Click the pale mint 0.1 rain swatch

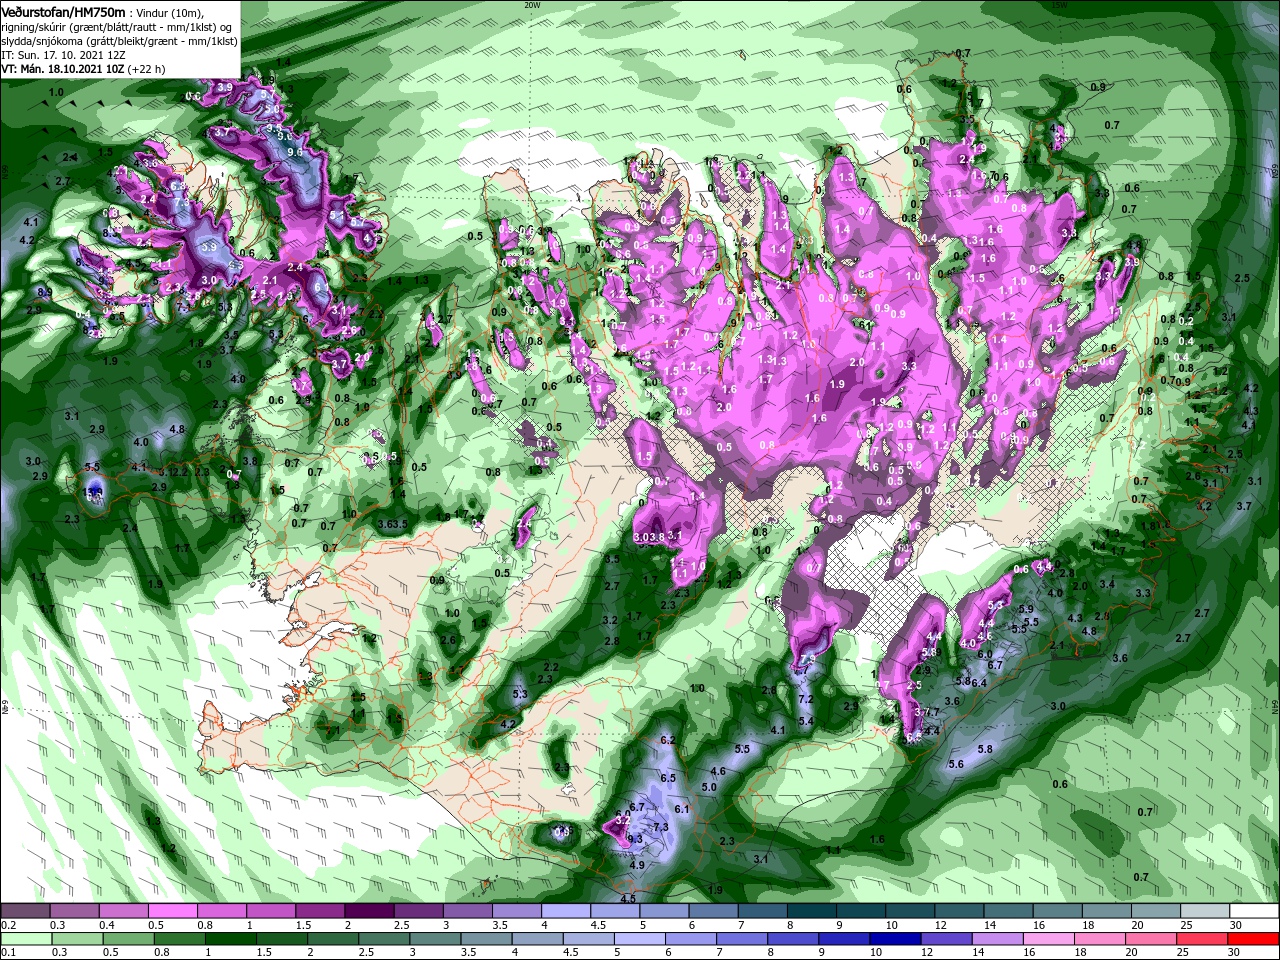pos(26,939)
